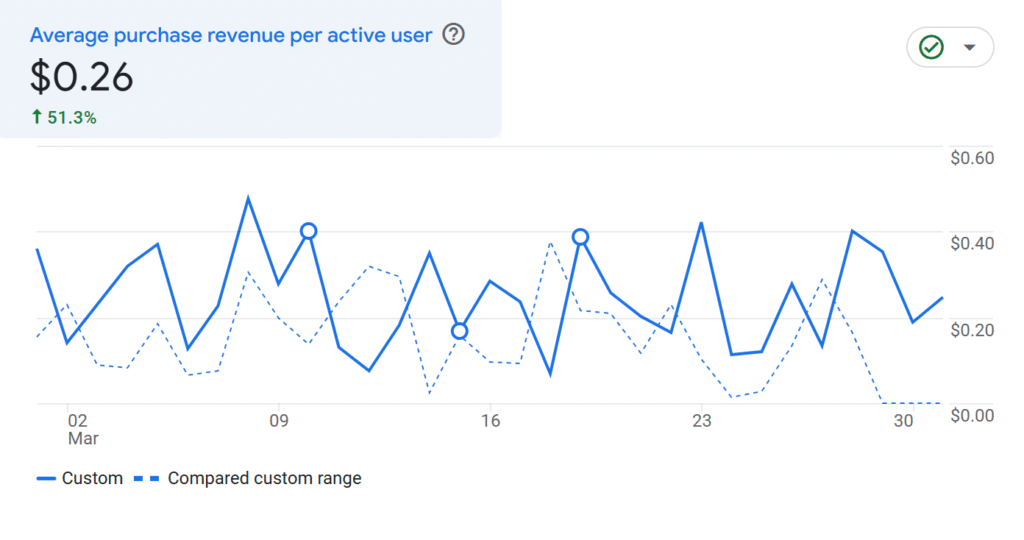
Task: Select the circle marker on March 19
Action: 580,237
